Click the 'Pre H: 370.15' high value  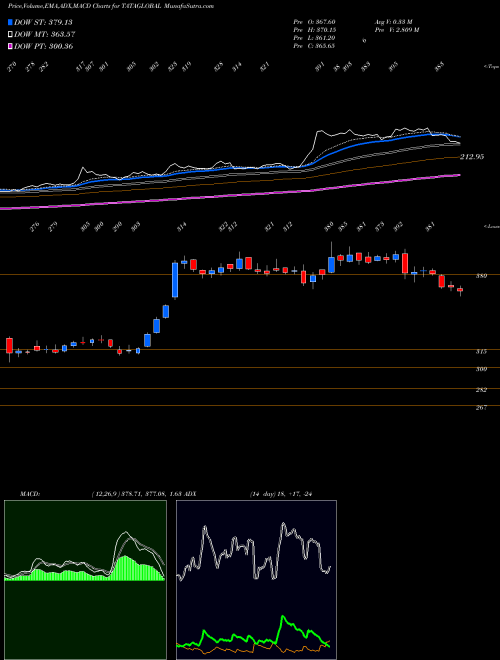pos(314,30)
